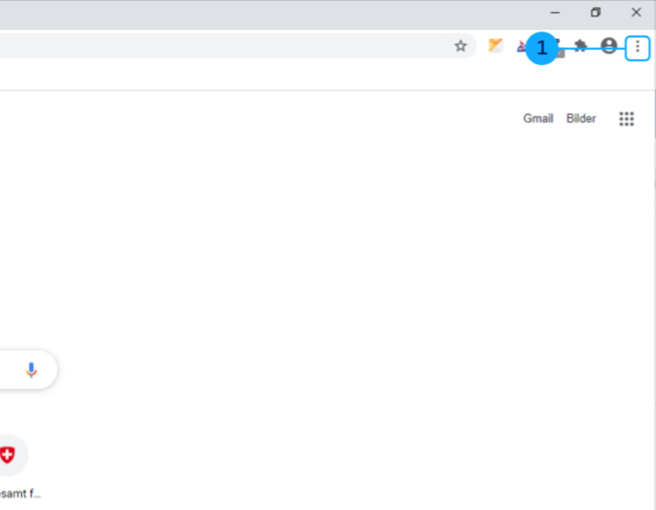Click the blue numbered callout marker 1

pyautogui.click(x=542, y=48)
